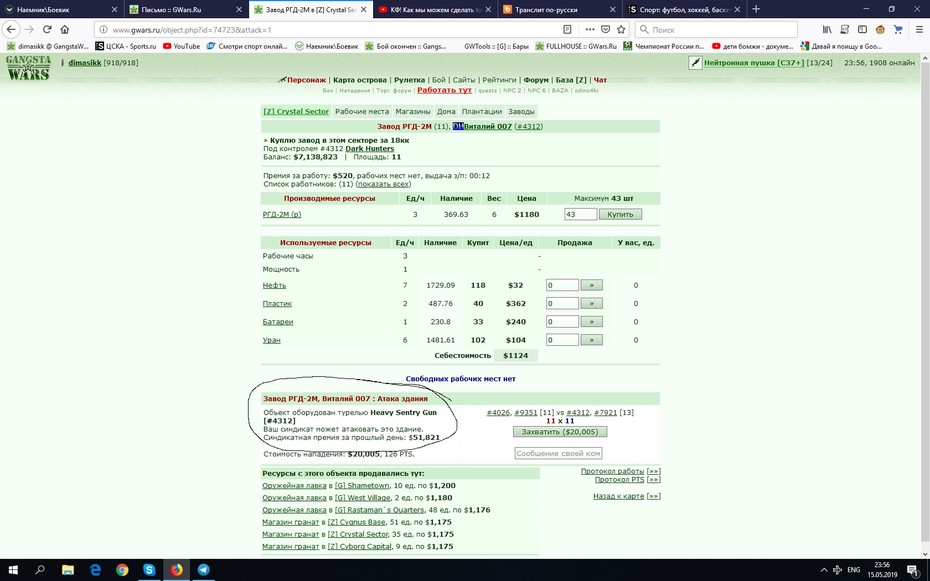The width and height of the screenshot is (930, 581).
Task: Click the Купить button
Action: [620, 214]
